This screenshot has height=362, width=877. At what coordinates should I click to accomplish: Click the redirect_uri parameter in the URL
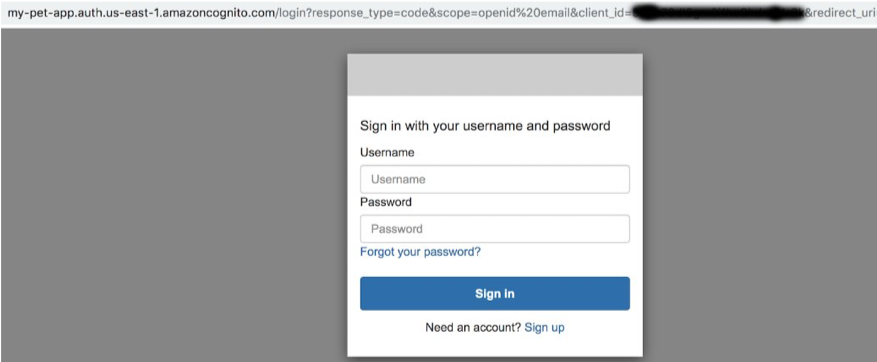click(841, 12)
